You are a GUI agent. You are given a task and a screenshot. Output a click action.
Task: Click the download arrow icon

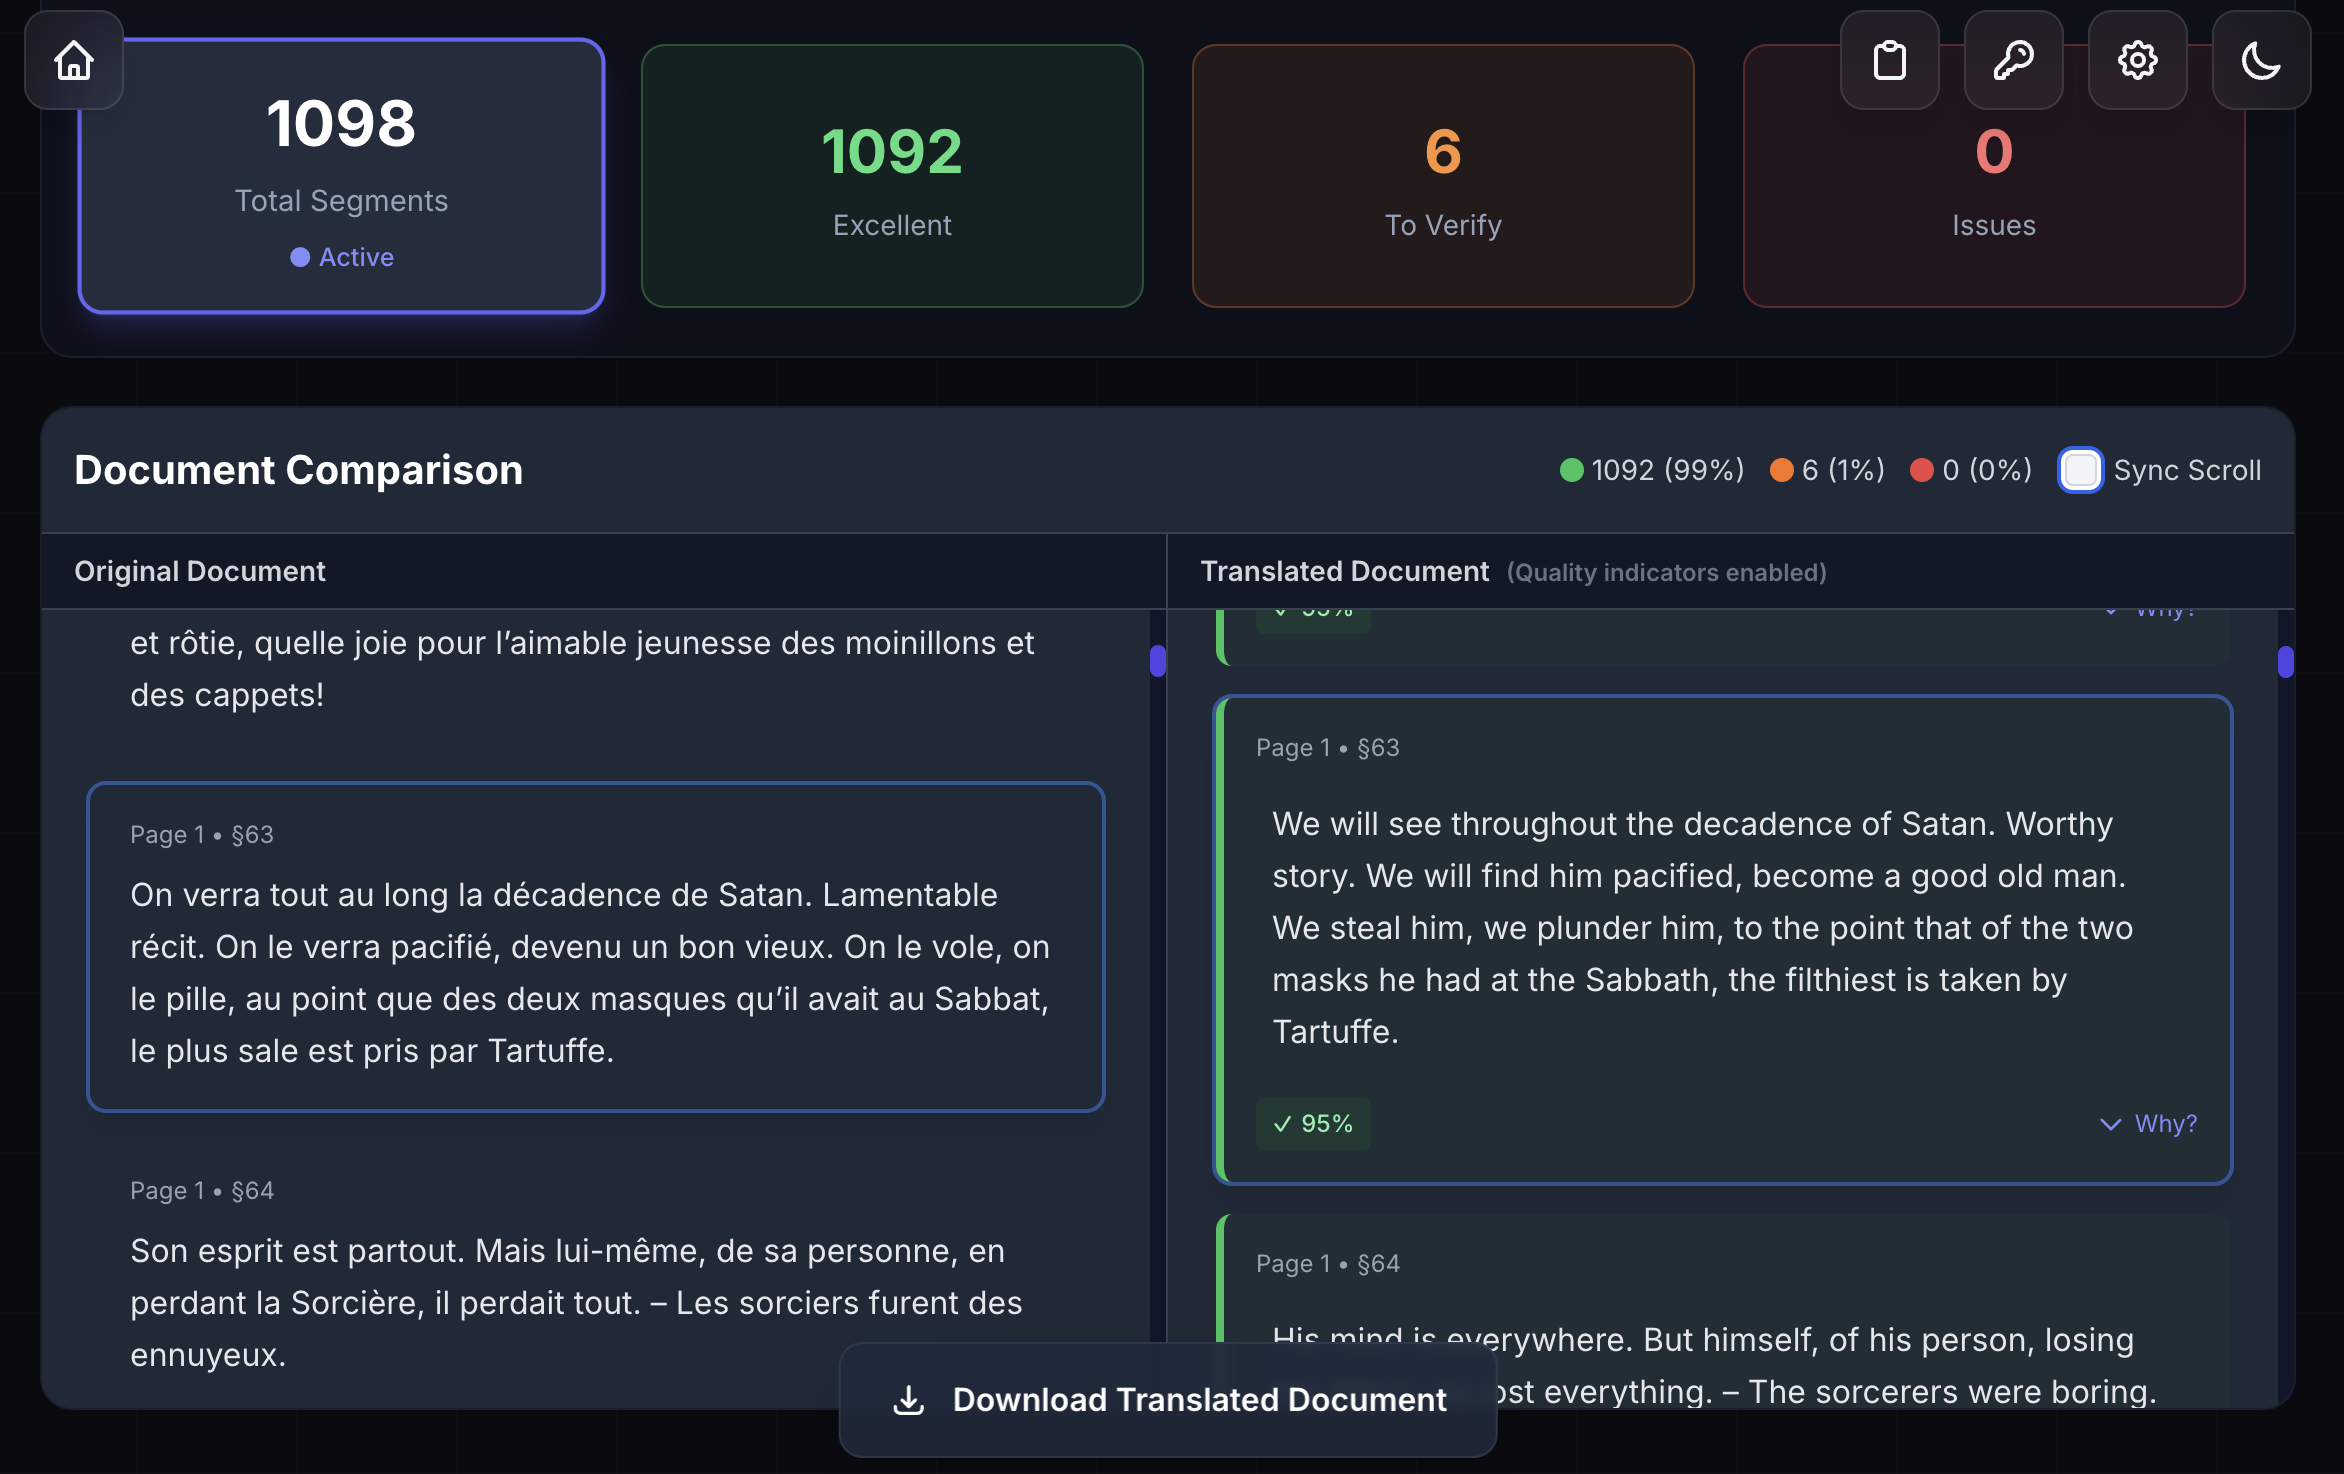click(908, 1400)
